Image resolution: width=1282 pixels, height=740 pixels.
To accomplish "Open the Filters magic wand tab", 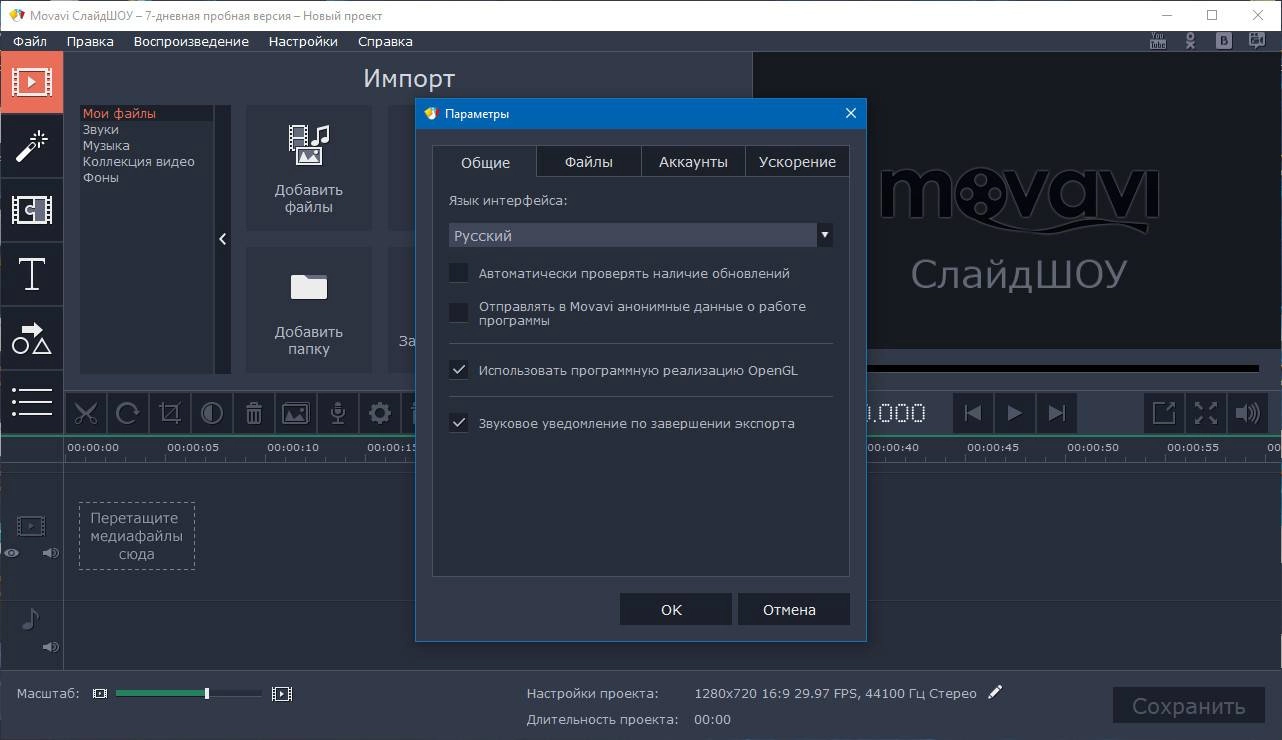I will tap(31, 146).
